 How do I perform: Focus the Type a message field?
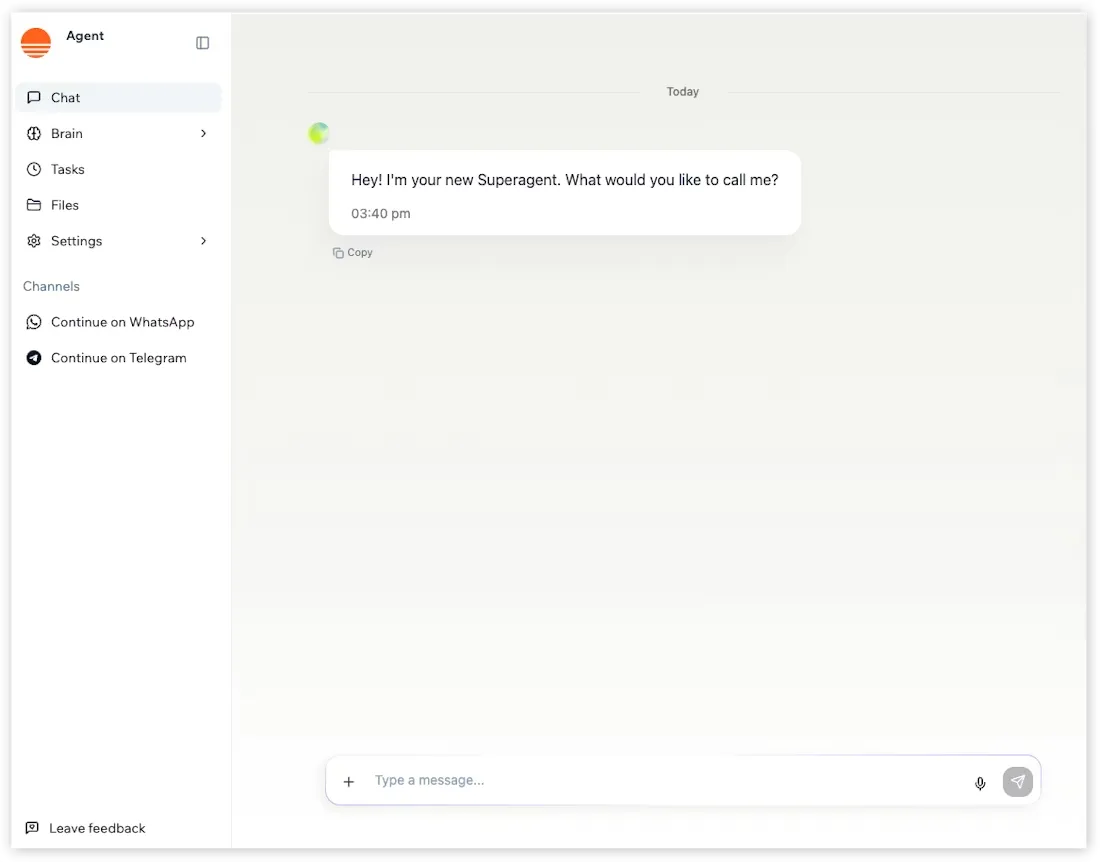tap(666, 781)
